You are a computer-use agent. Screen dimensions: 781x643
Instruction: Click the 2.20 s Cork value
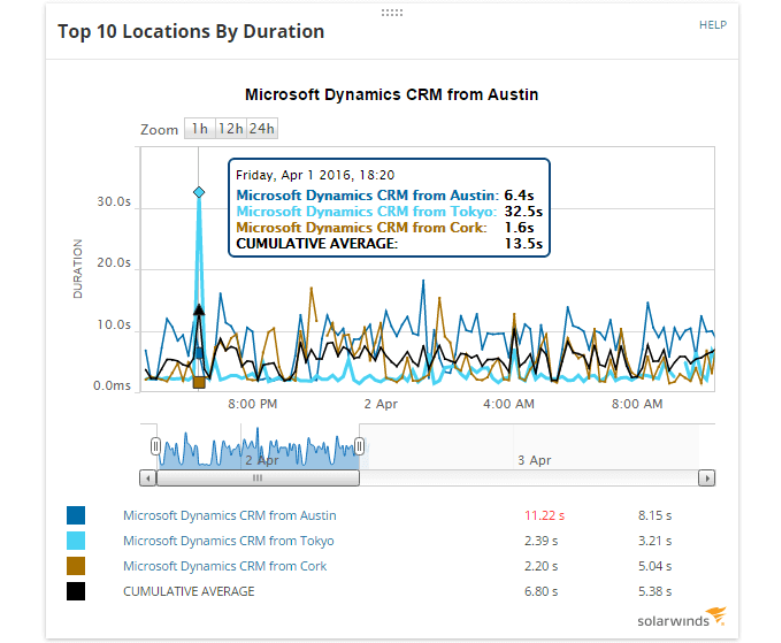click(x=541, y=566)
